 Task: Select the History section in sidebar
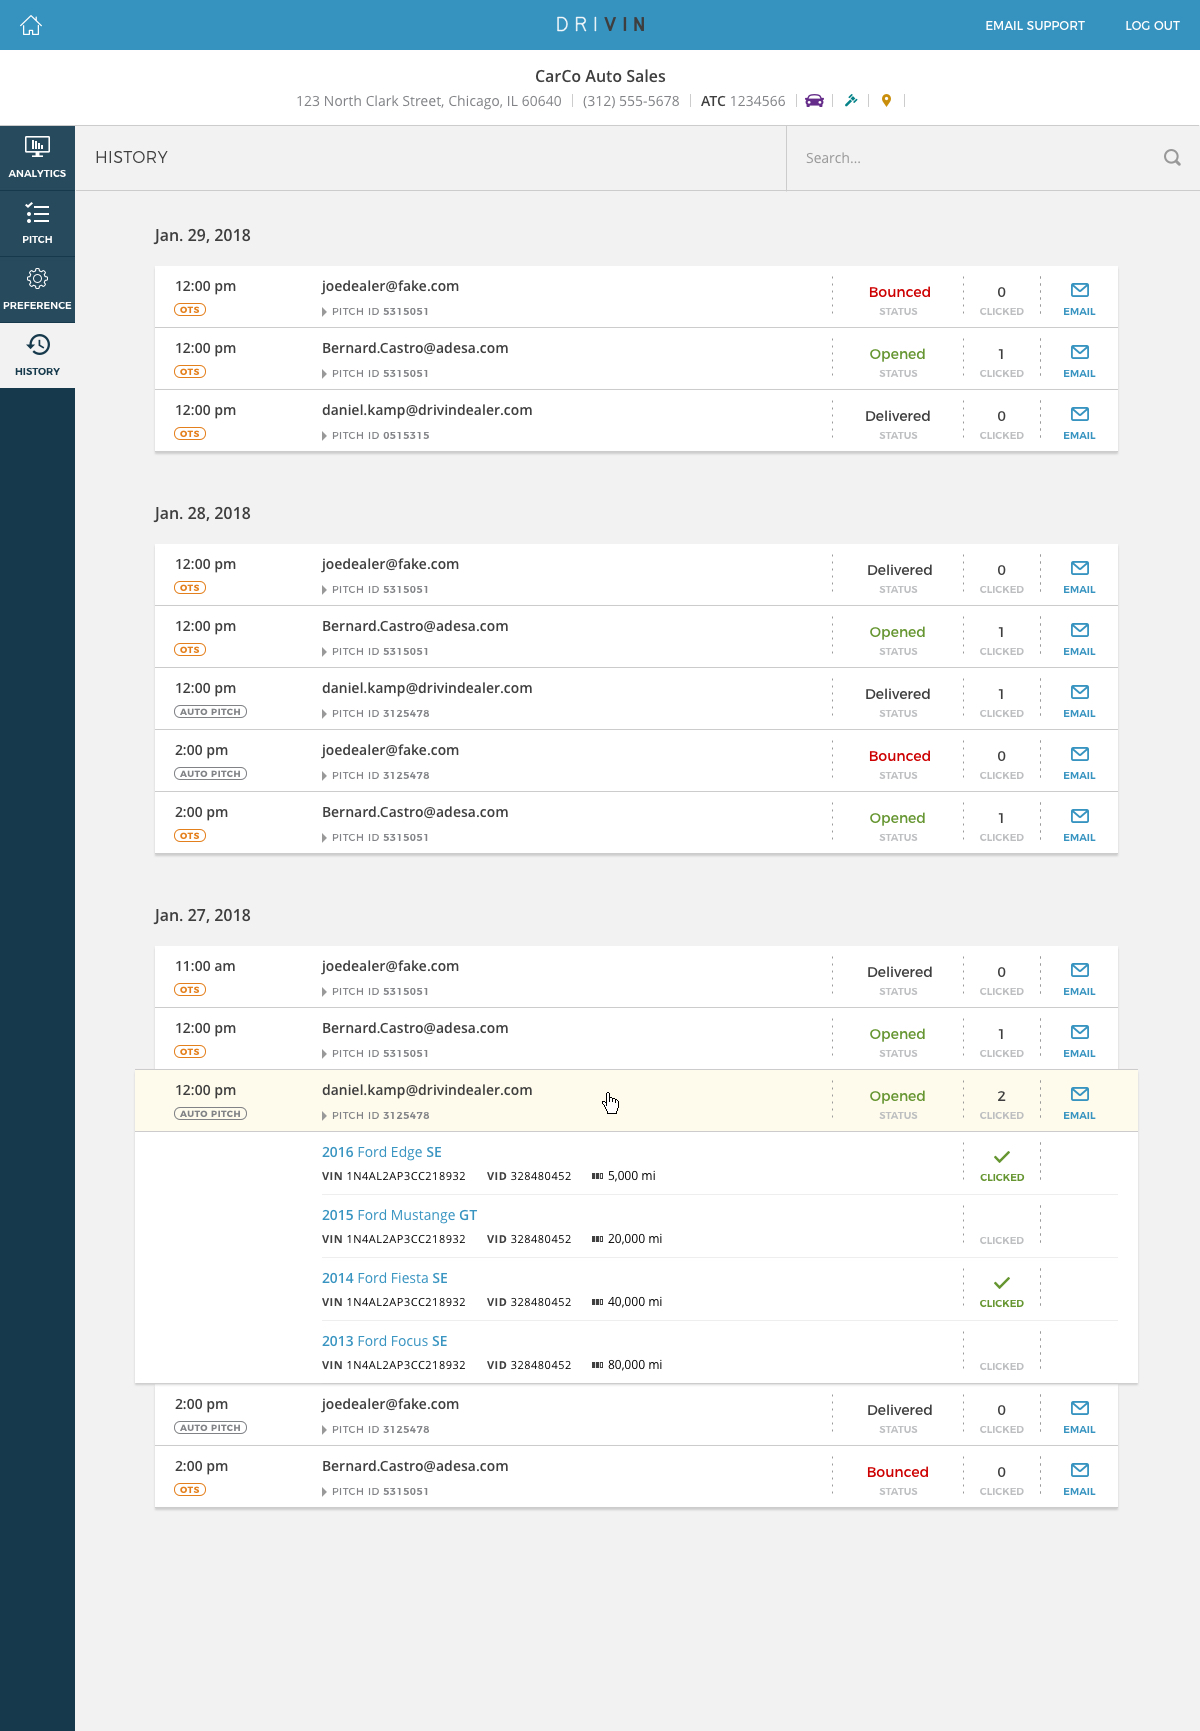(x=37, y=356)
